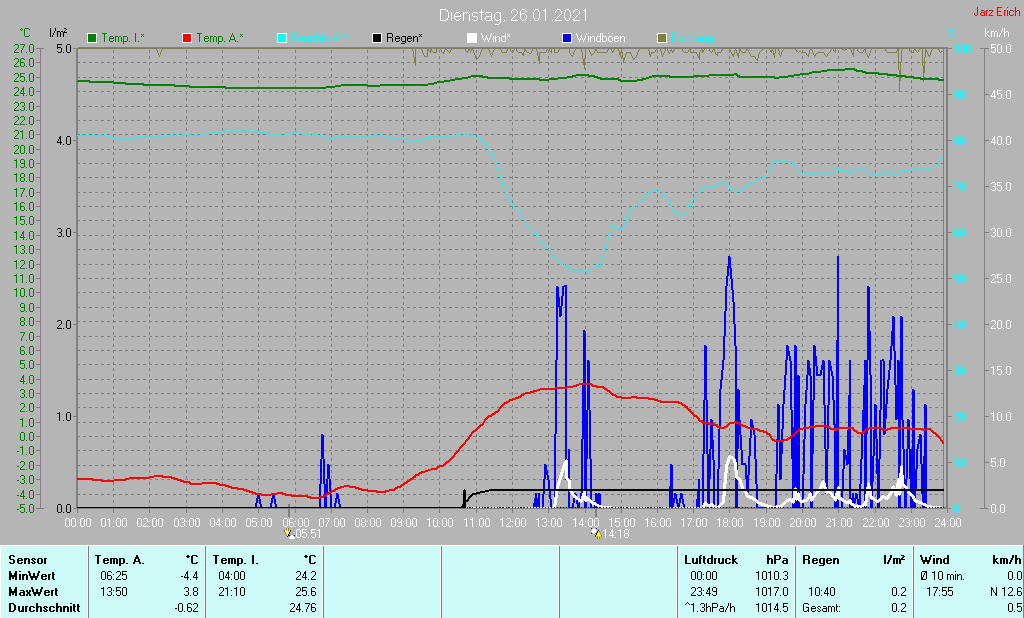Click the 'Temp. I.' column header in table

coord(236,560)
